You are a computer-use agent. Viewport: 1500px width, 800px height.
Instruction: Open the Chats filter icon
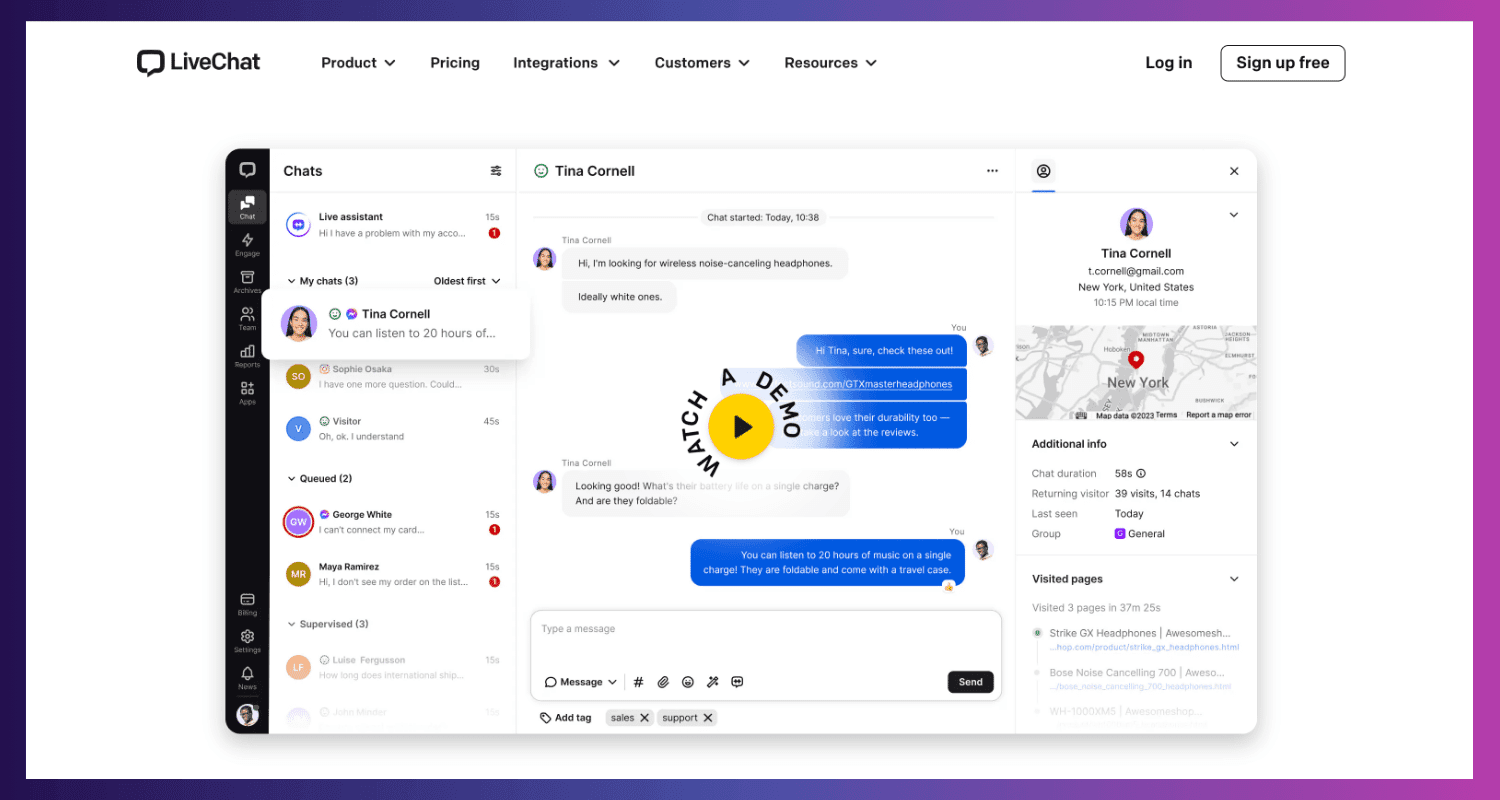tap(496, 171)
